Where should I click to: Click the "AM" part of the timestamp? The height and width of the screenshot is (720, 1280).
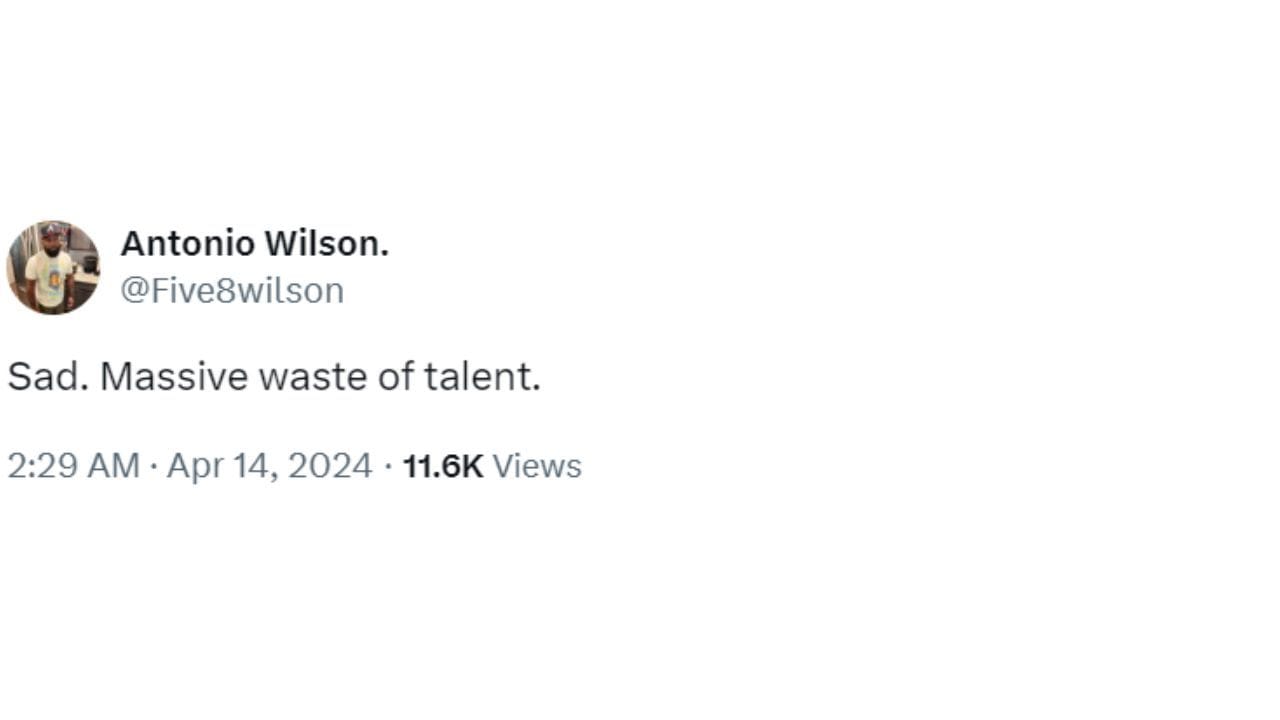(113, 466)
